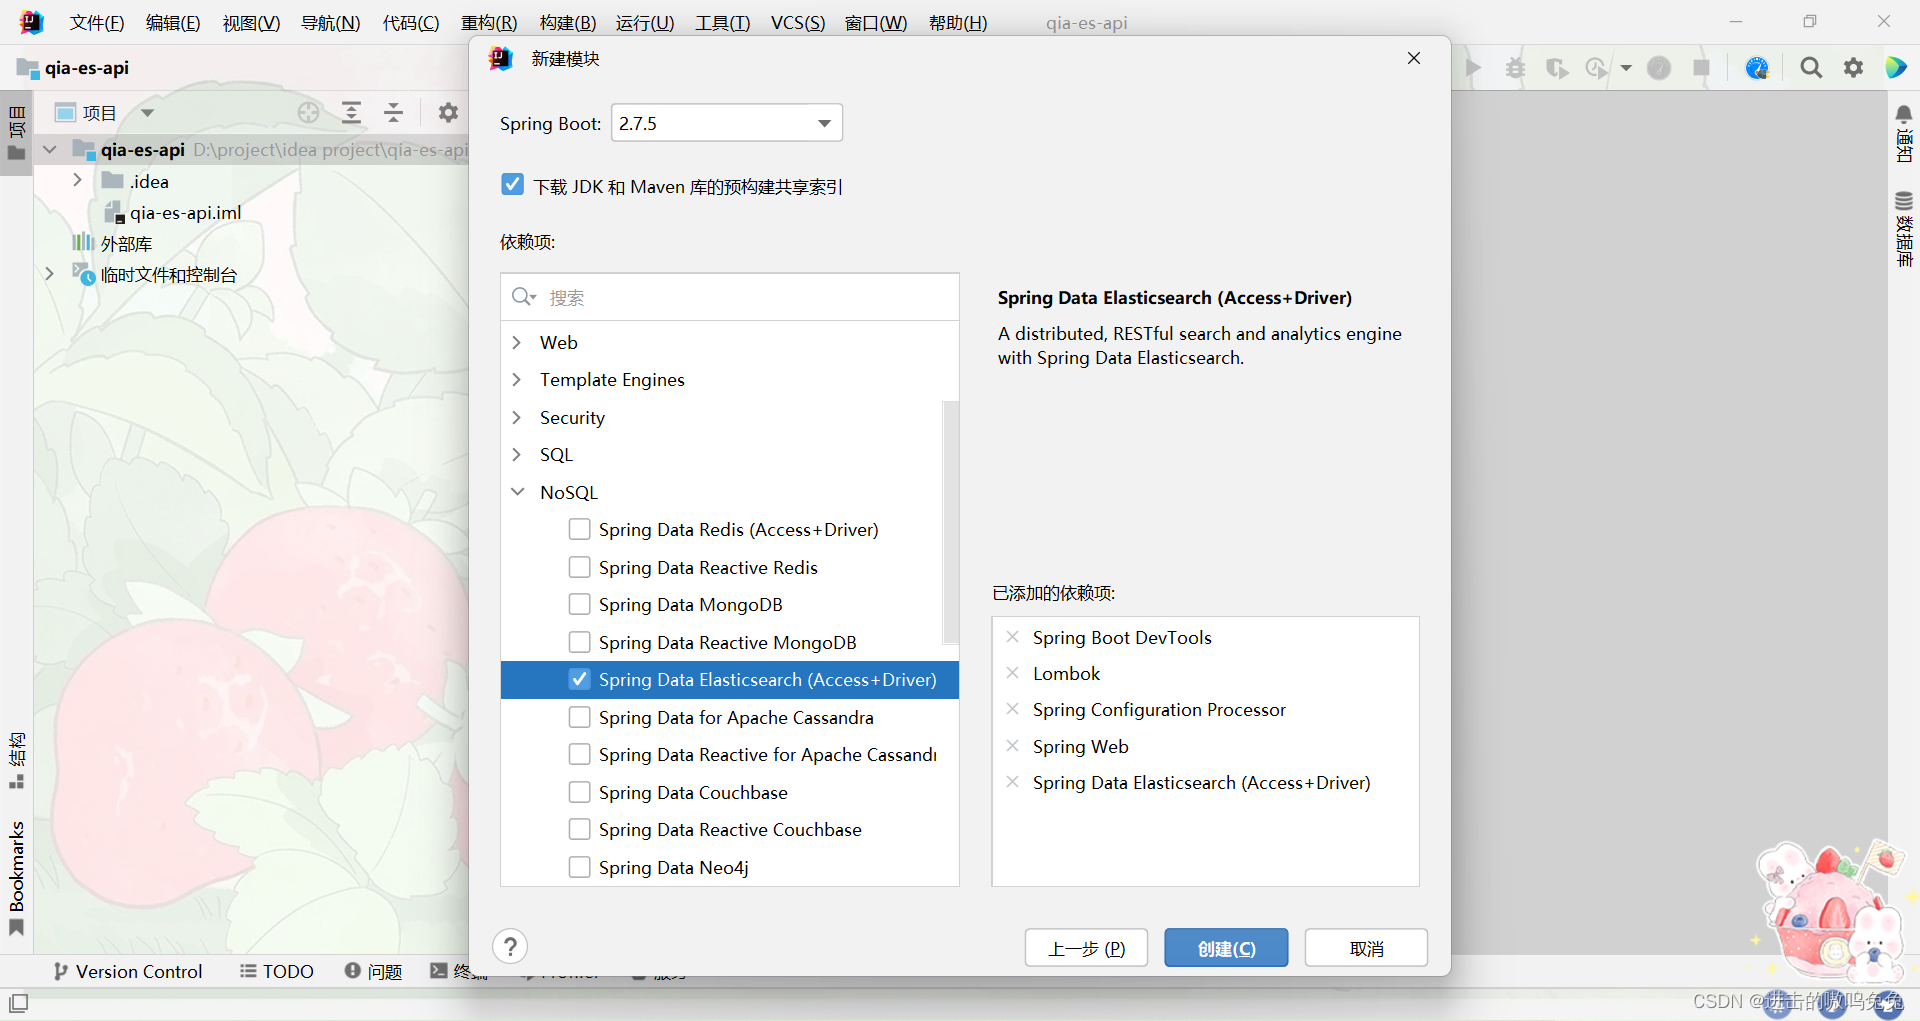Check Spring Data for Apache Cassandra

pyautogui.click(x=579, y=717)
